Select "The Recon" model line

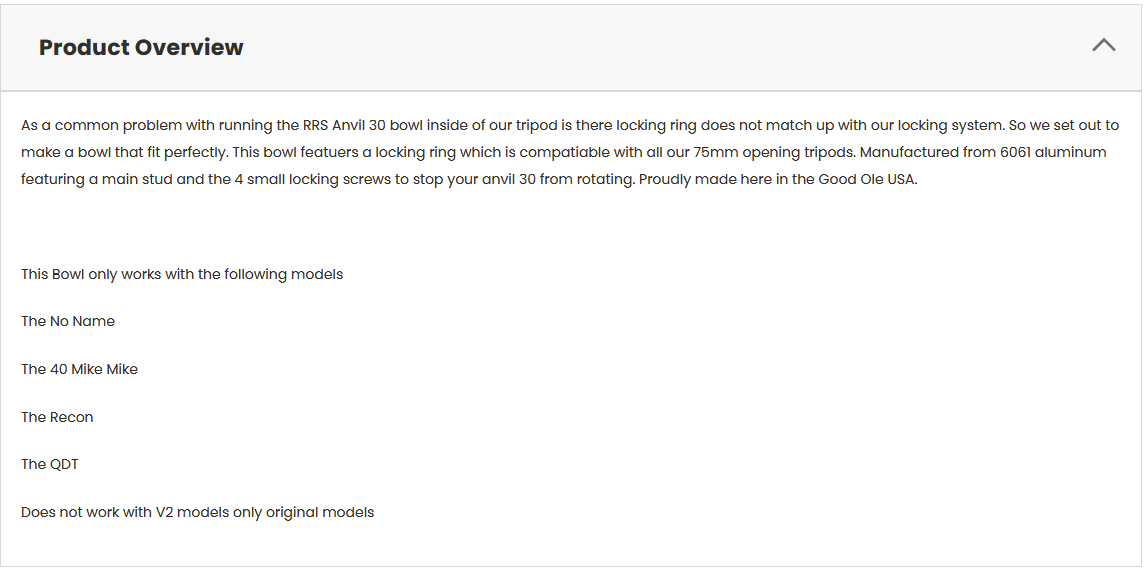pos(57,417)
